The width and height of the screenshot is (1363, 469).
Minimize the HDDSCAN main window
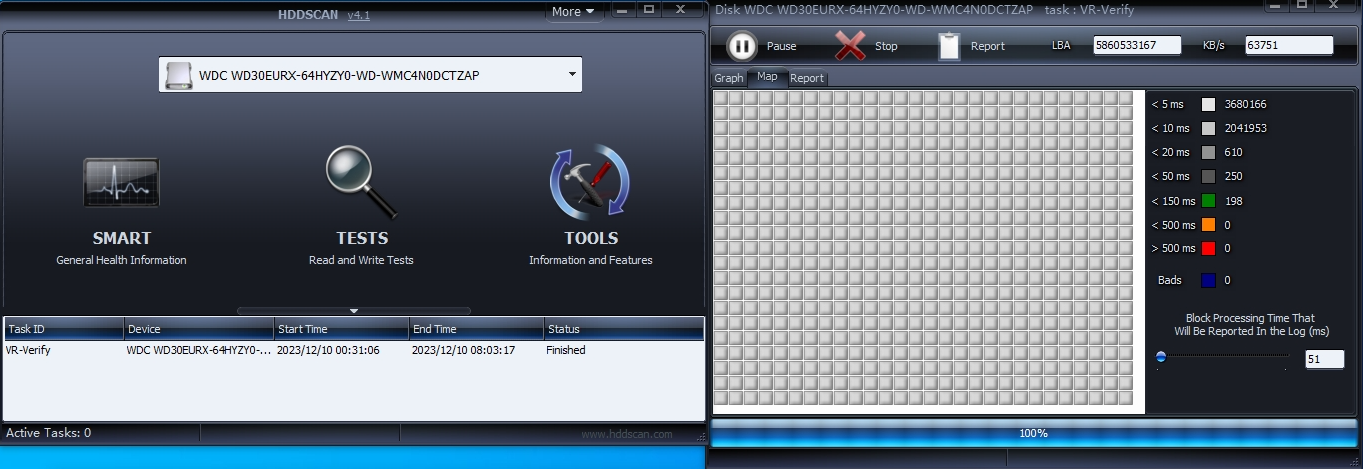pos(622,10)
